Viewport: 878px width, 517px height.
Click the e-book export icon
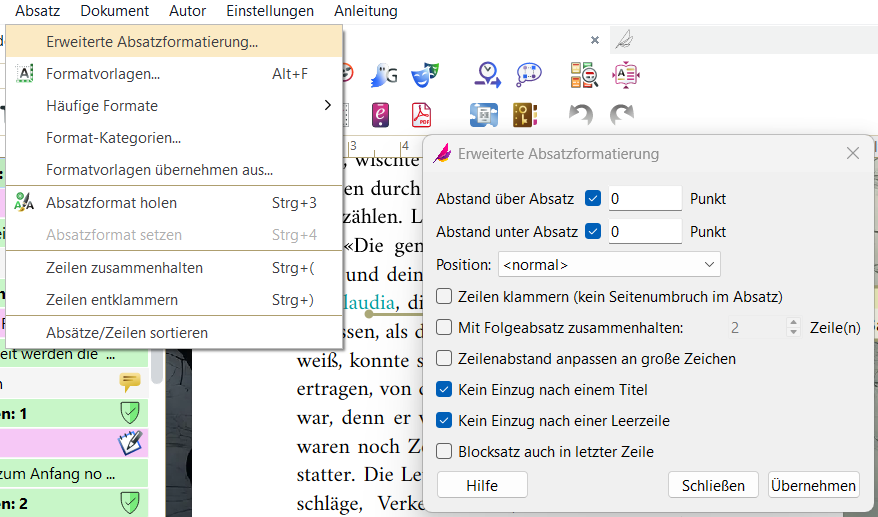tap(381, 115)
